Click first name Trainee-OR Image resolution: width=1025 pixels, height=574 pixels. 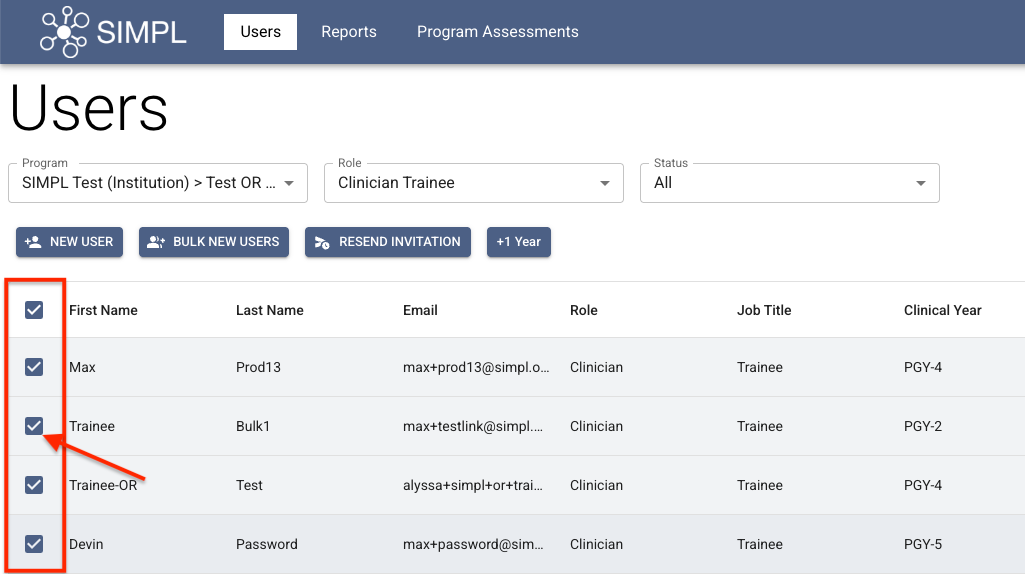(103, 485)
